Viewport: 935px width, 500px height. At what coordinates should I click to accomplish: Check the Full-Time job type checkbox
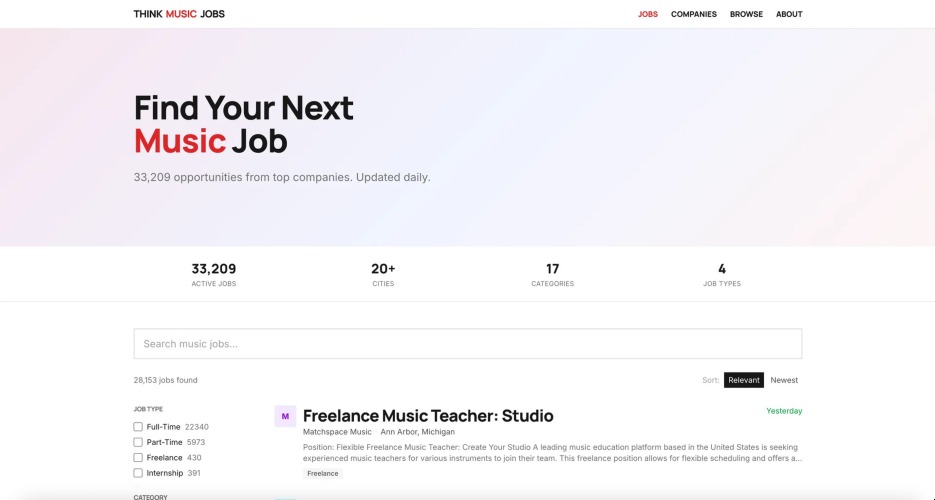138,427
